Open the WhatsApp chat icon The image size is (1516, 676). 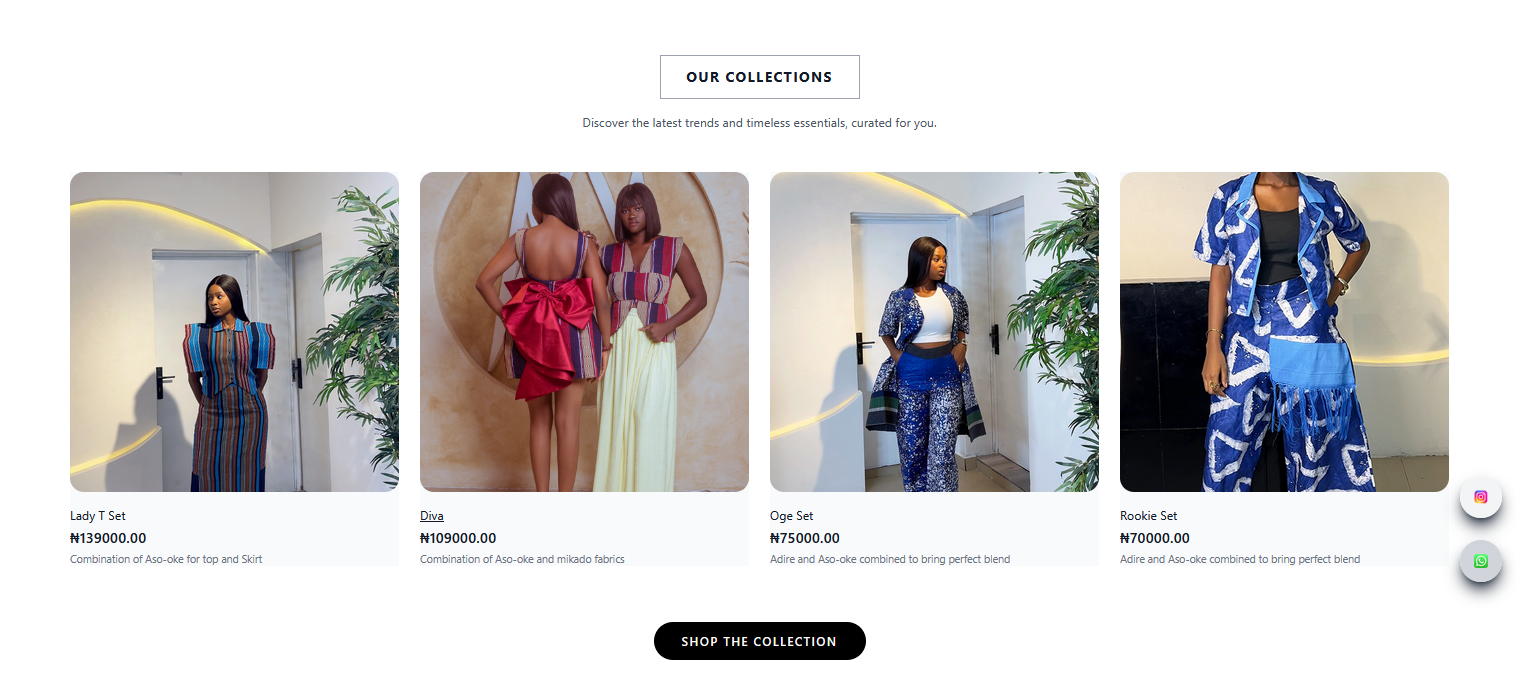click(x=1481, y=561)
